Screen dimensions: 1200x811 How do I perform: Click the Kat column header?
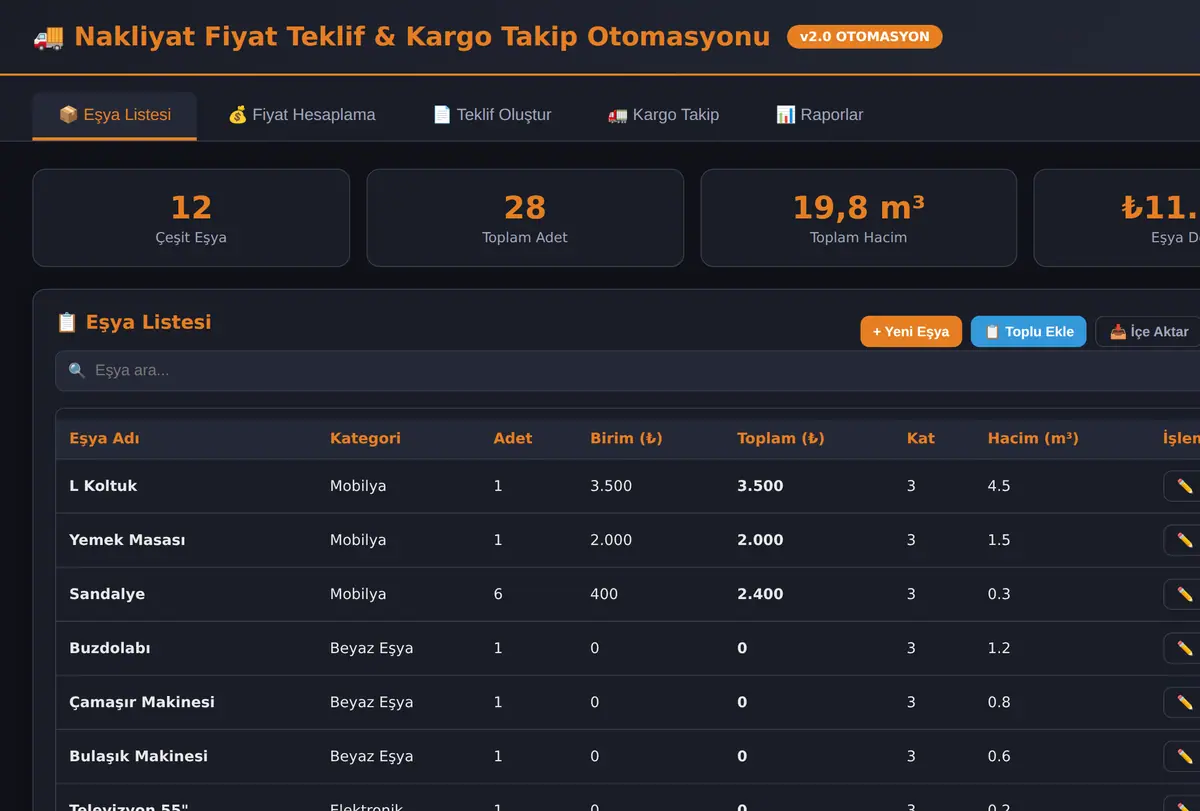921,439
